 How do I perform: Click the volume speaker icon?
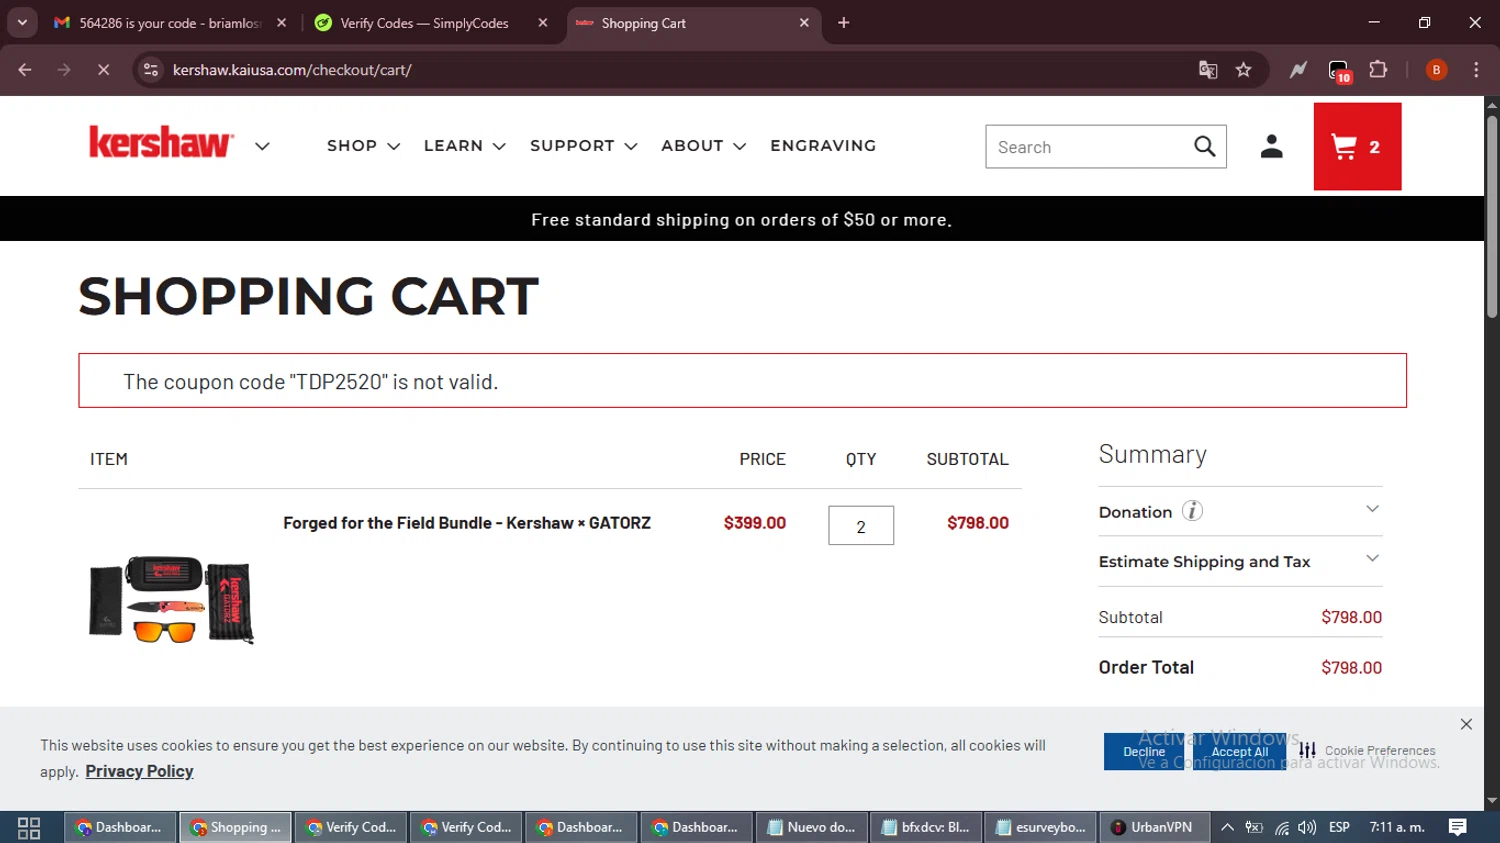click(1307, 828)
